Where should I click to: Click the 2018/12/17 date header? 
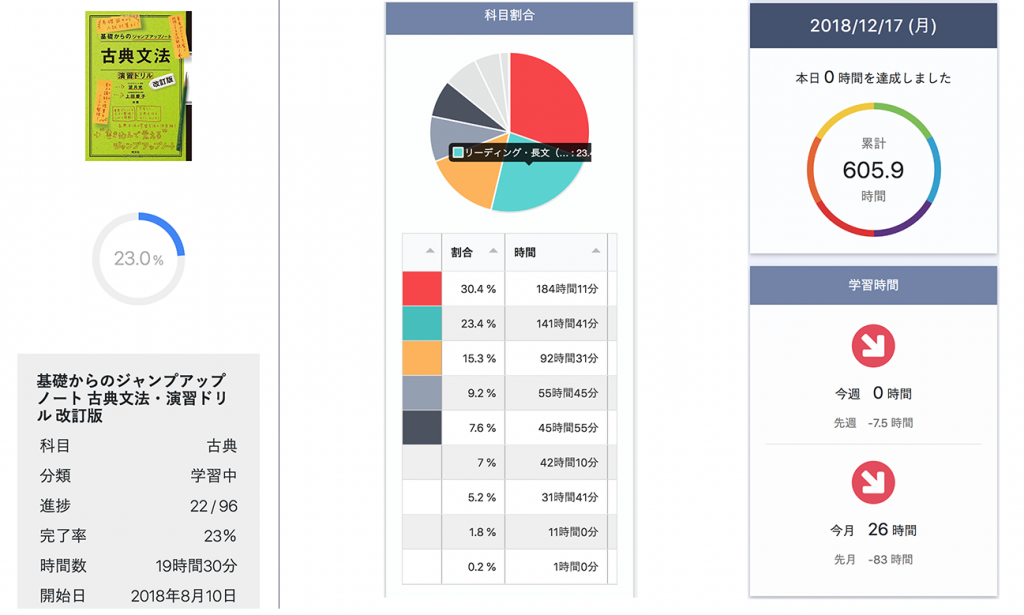tap(873, 26)
